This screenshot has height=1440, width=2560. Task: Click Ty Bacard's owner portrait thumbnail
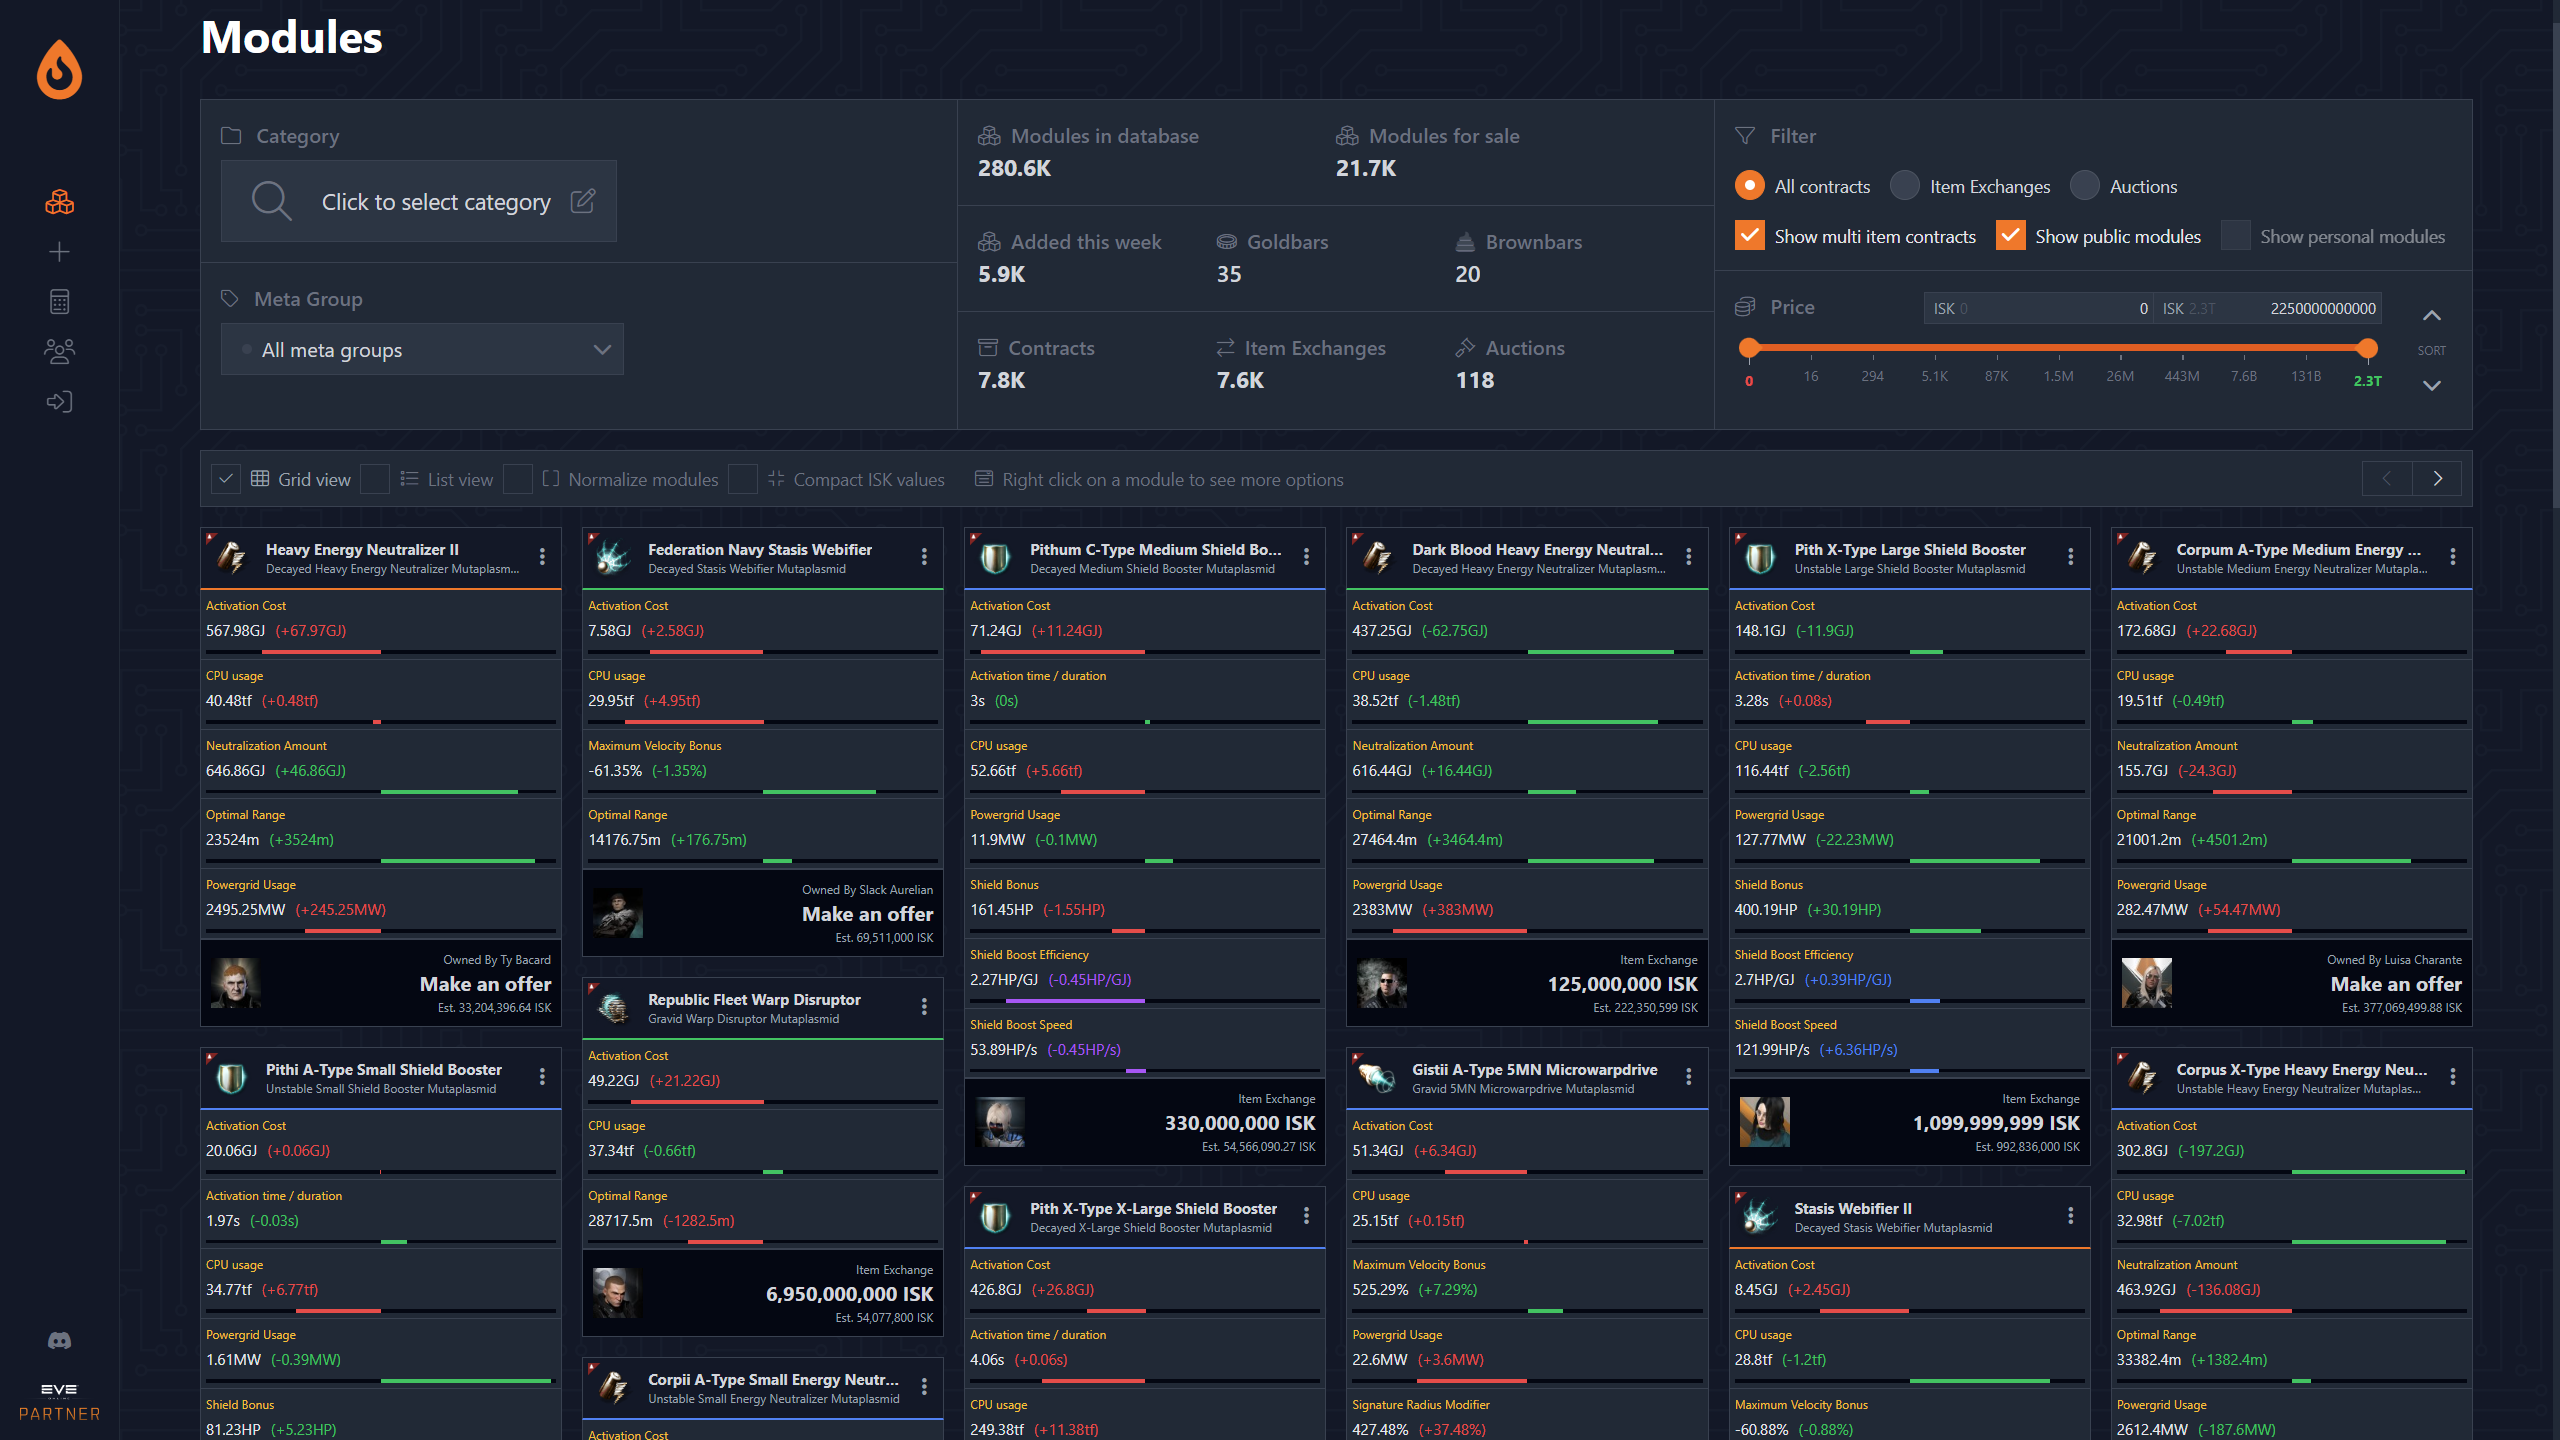tap(236, 983)
